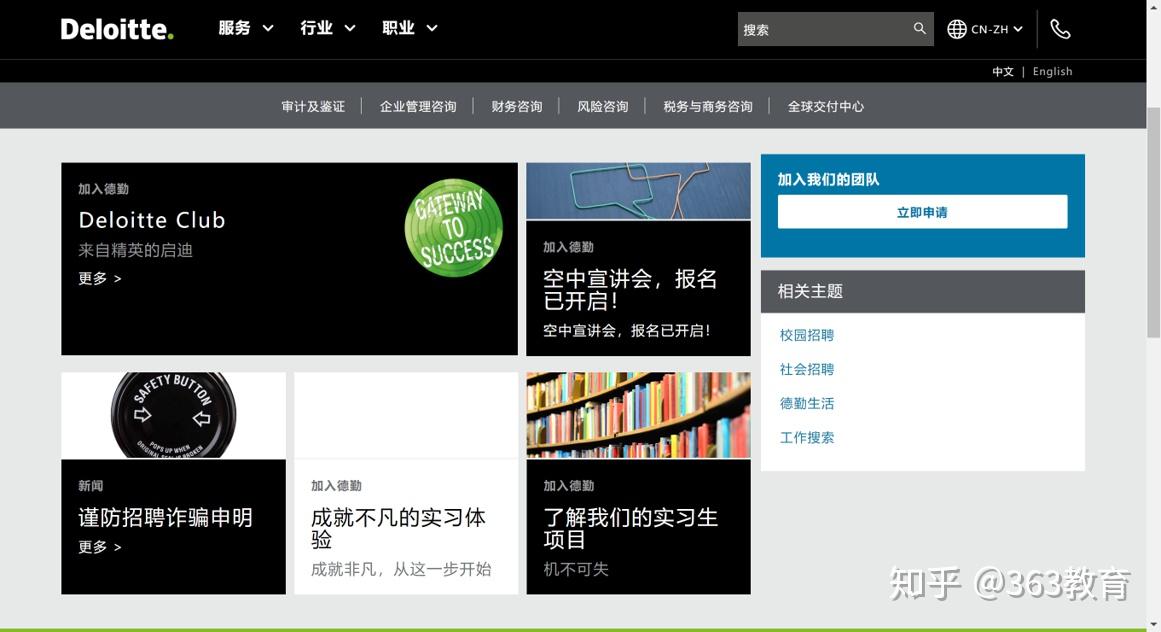Expand the 服务 menu chevron
Viewport: 1161px width, 632px height.
pyautogui.click(x=268, y=28)
